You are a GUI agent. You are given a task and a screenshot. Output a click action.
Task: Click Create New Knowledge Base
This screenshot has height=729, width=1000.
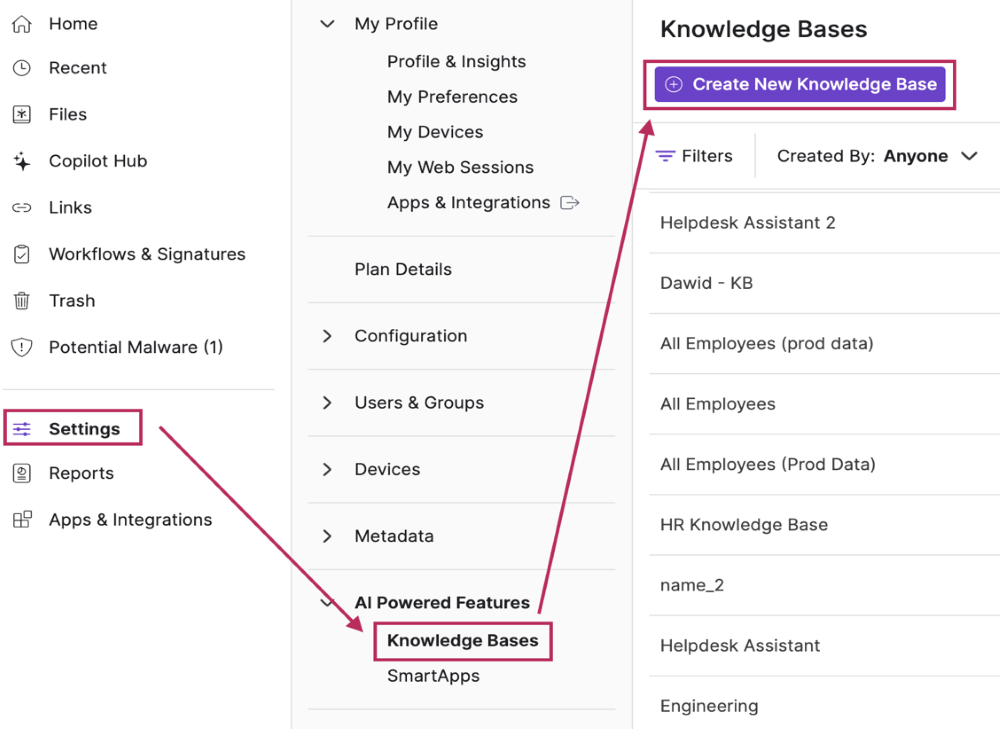(x=799, y=85)
